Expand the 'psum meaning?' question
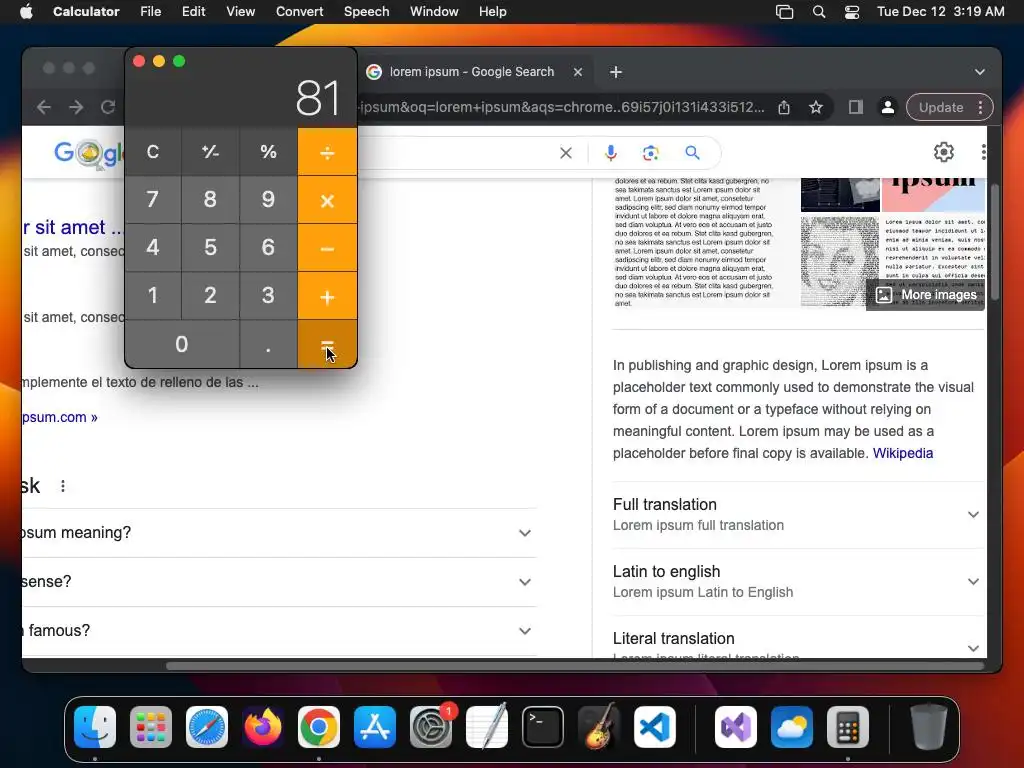 coord(280,533)
